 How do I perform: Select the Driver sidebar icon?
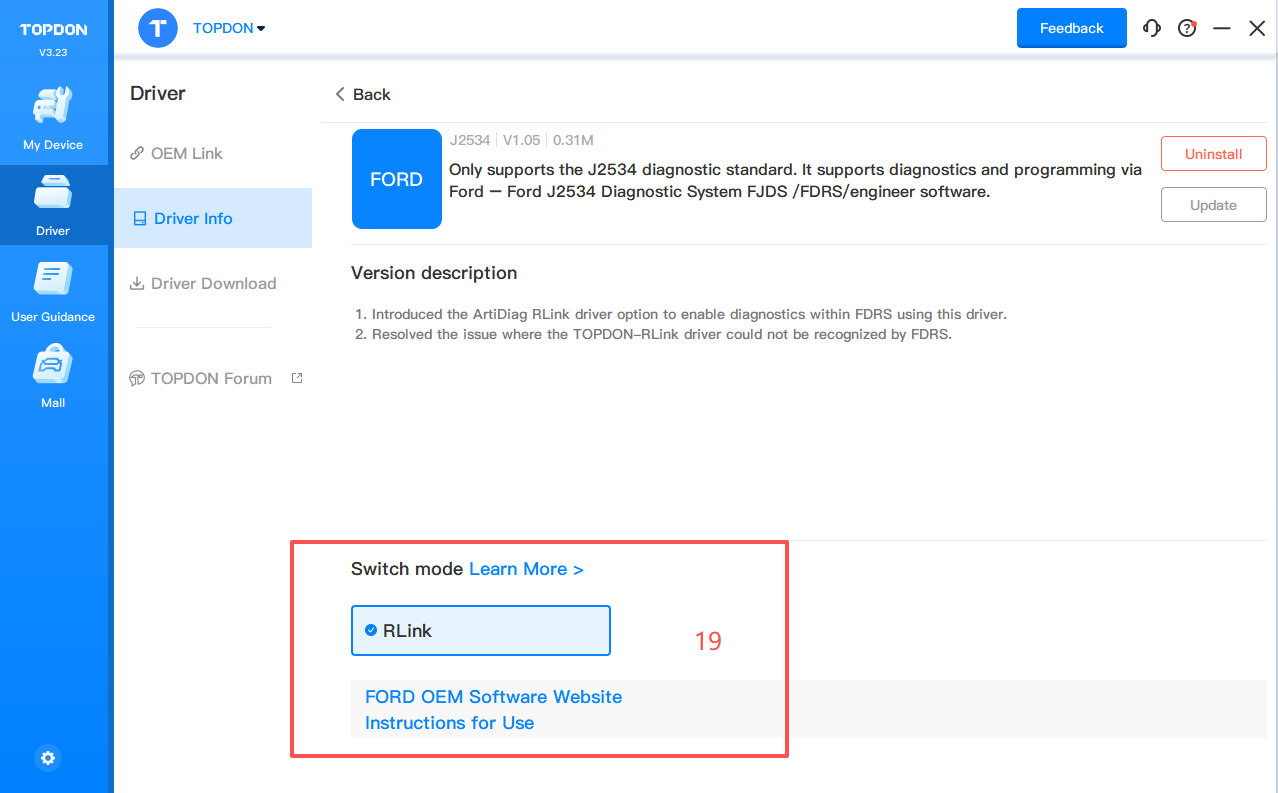pyautogui.click(x=53, y=204)
